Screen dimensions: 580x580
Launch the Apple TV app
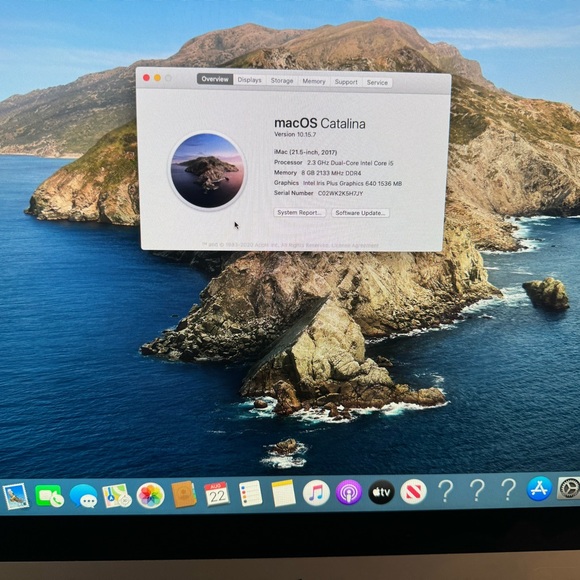pyautogui.click(x=381, y=492)
